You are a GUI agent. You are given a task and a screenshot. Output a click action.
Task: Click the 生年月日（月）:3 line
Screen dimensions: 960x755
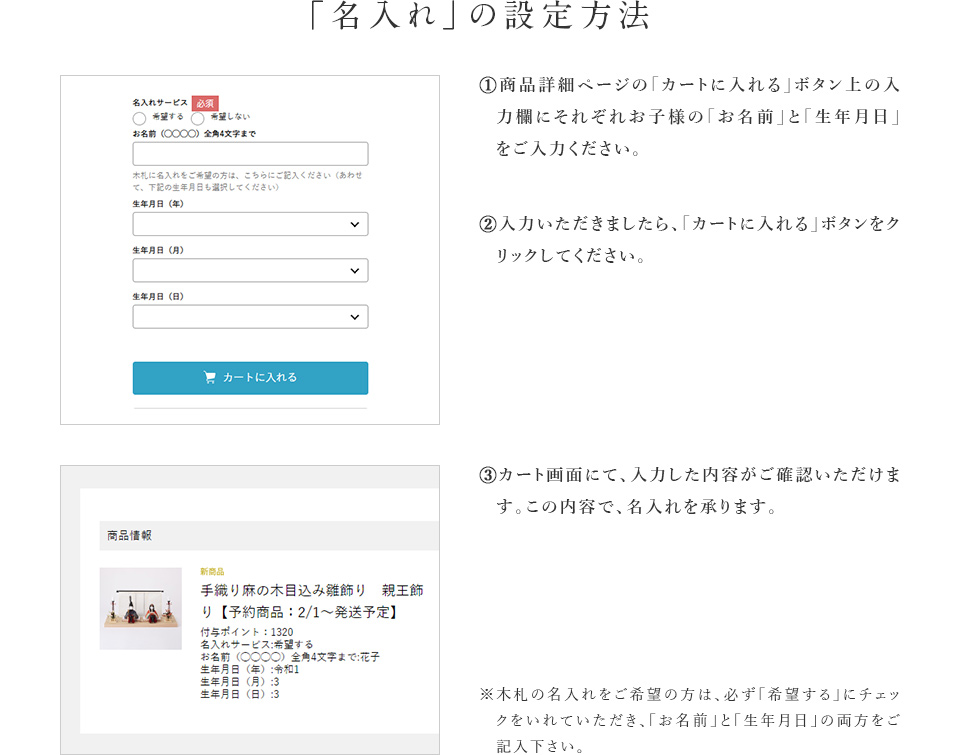coord(240,682)
